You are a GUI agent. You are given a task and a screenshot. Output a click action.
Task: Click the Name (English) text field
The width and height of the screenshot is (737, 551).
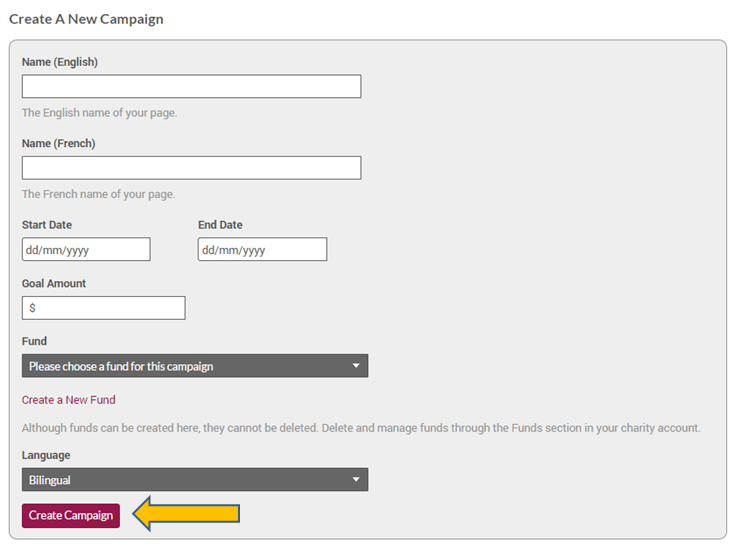pyautogui.click(x=191, y=87)
